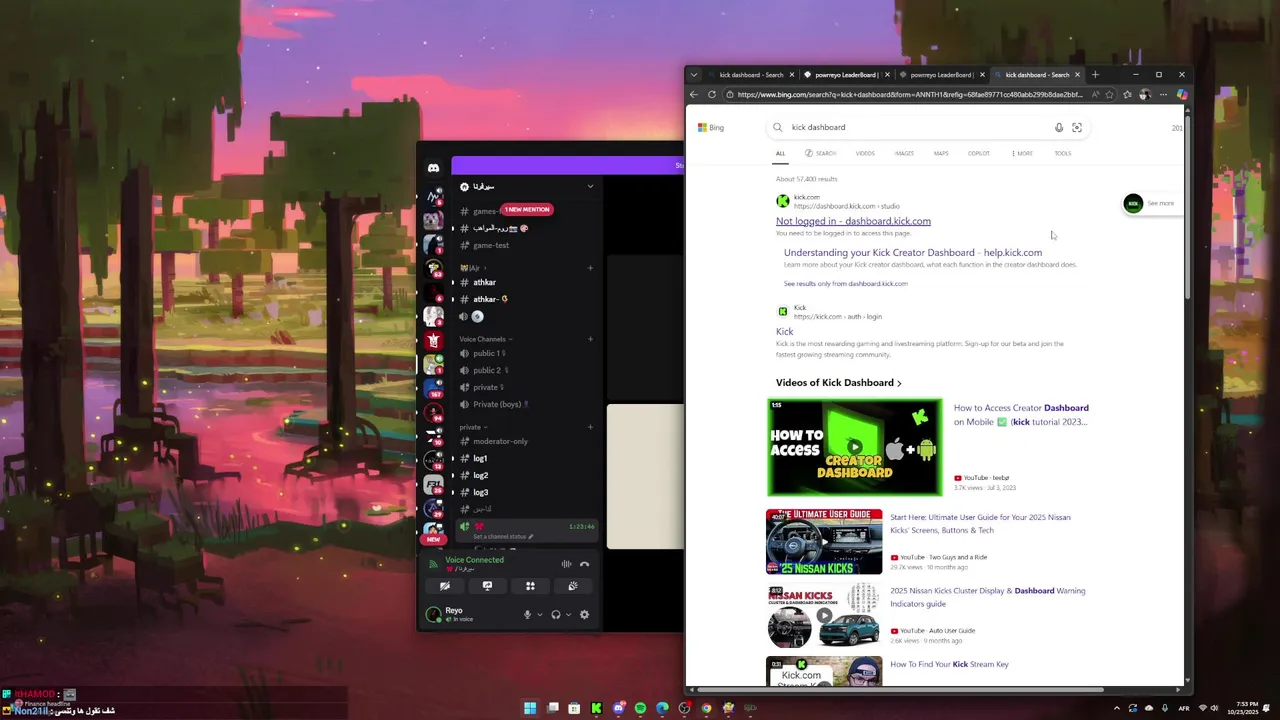The image size is (1280, 720).
Task: Open the Windows Start menu
Action: click(530, 708)
